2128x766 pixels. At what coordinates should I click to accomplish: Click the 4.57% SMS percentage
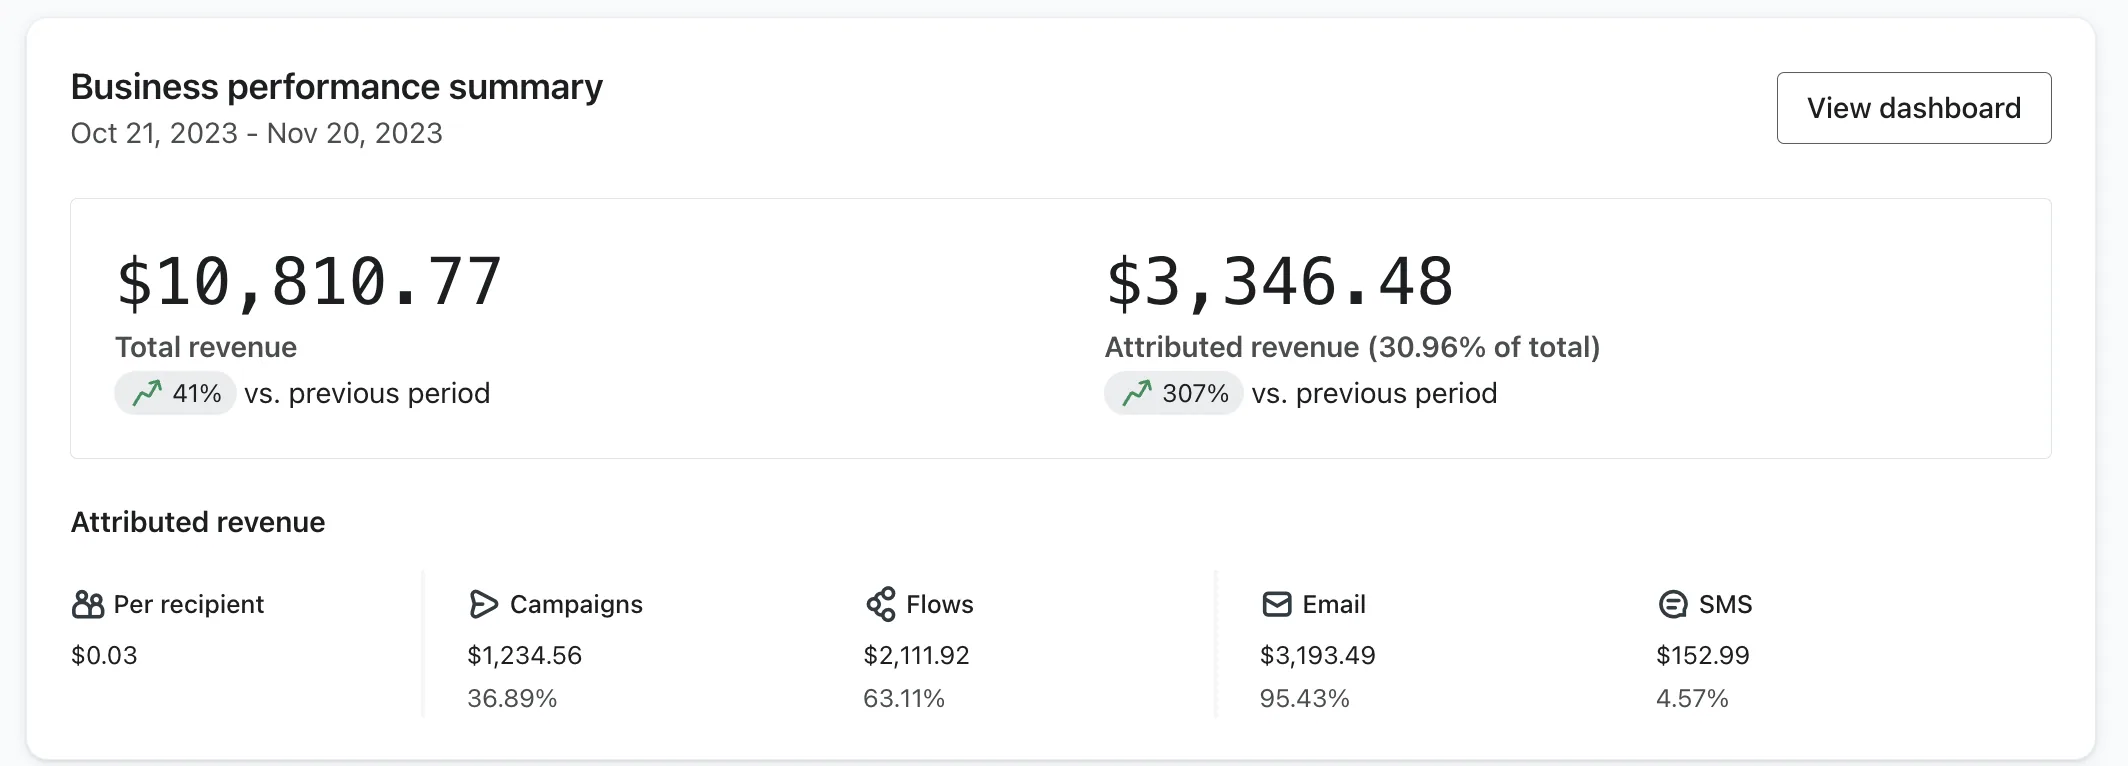click(x=1692, y=698)
